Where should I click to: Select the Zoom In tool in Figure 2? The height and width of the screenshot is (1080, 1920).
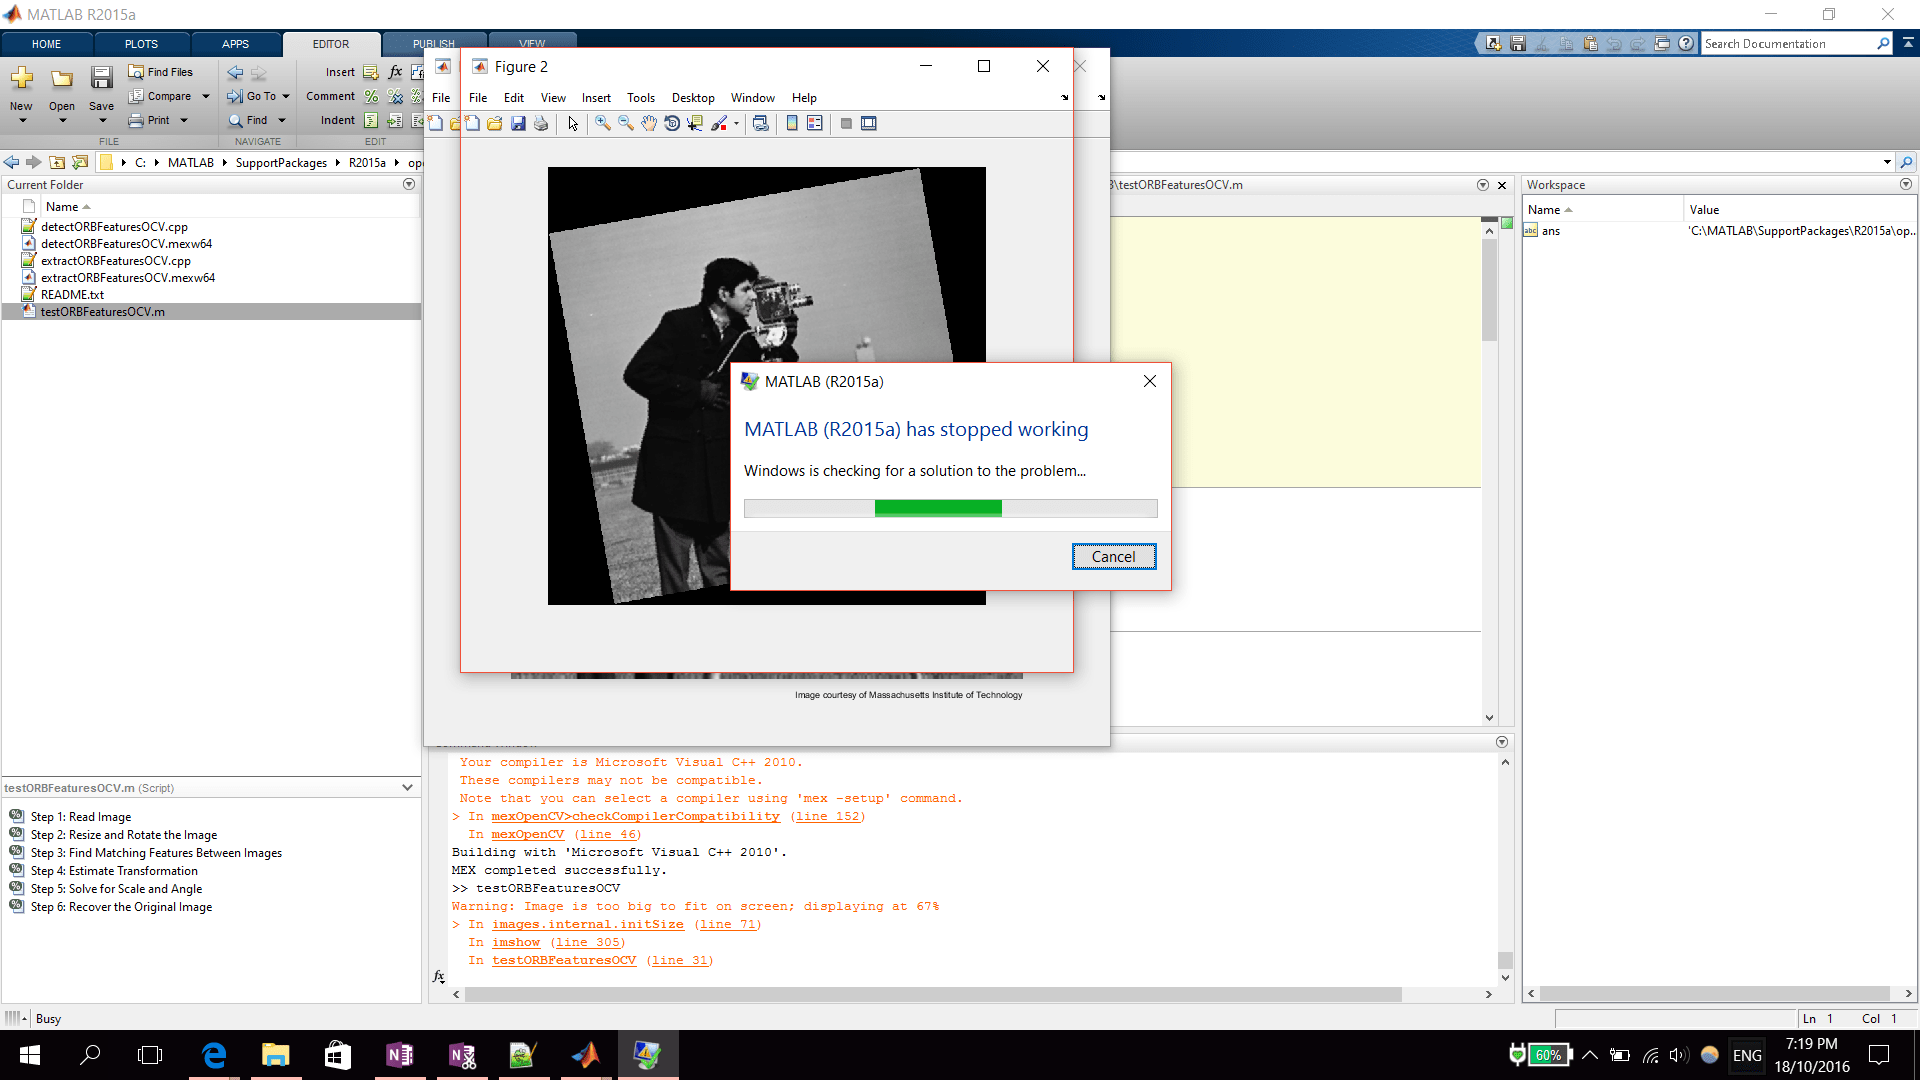602,124
